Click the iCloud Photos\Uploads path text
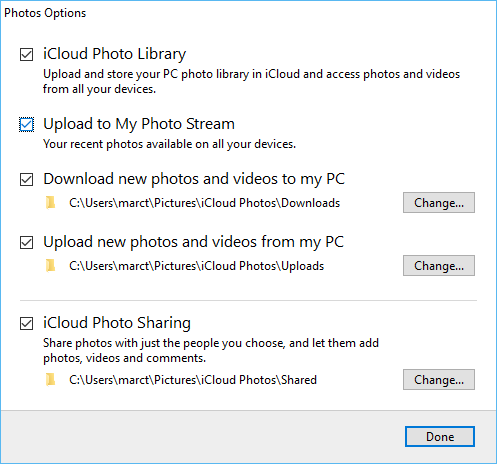The height and width of the screenshot is (464, 497). 197,266
